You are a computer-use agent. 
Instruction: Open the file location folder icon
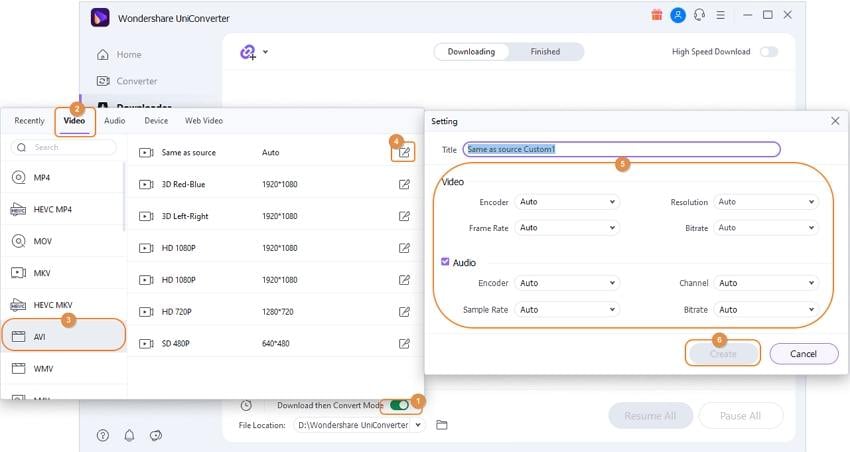pos(442,425)
